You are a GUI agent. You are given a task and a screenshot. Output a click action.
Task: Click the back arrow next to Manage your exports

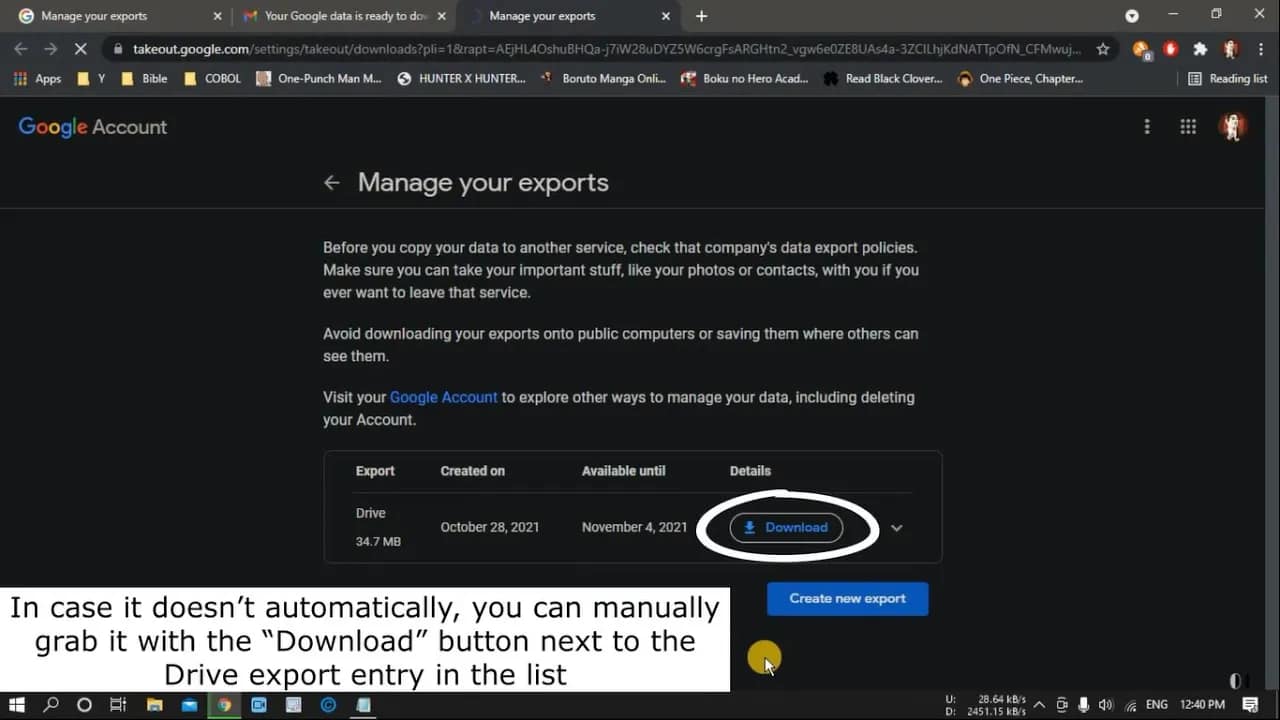332,182
